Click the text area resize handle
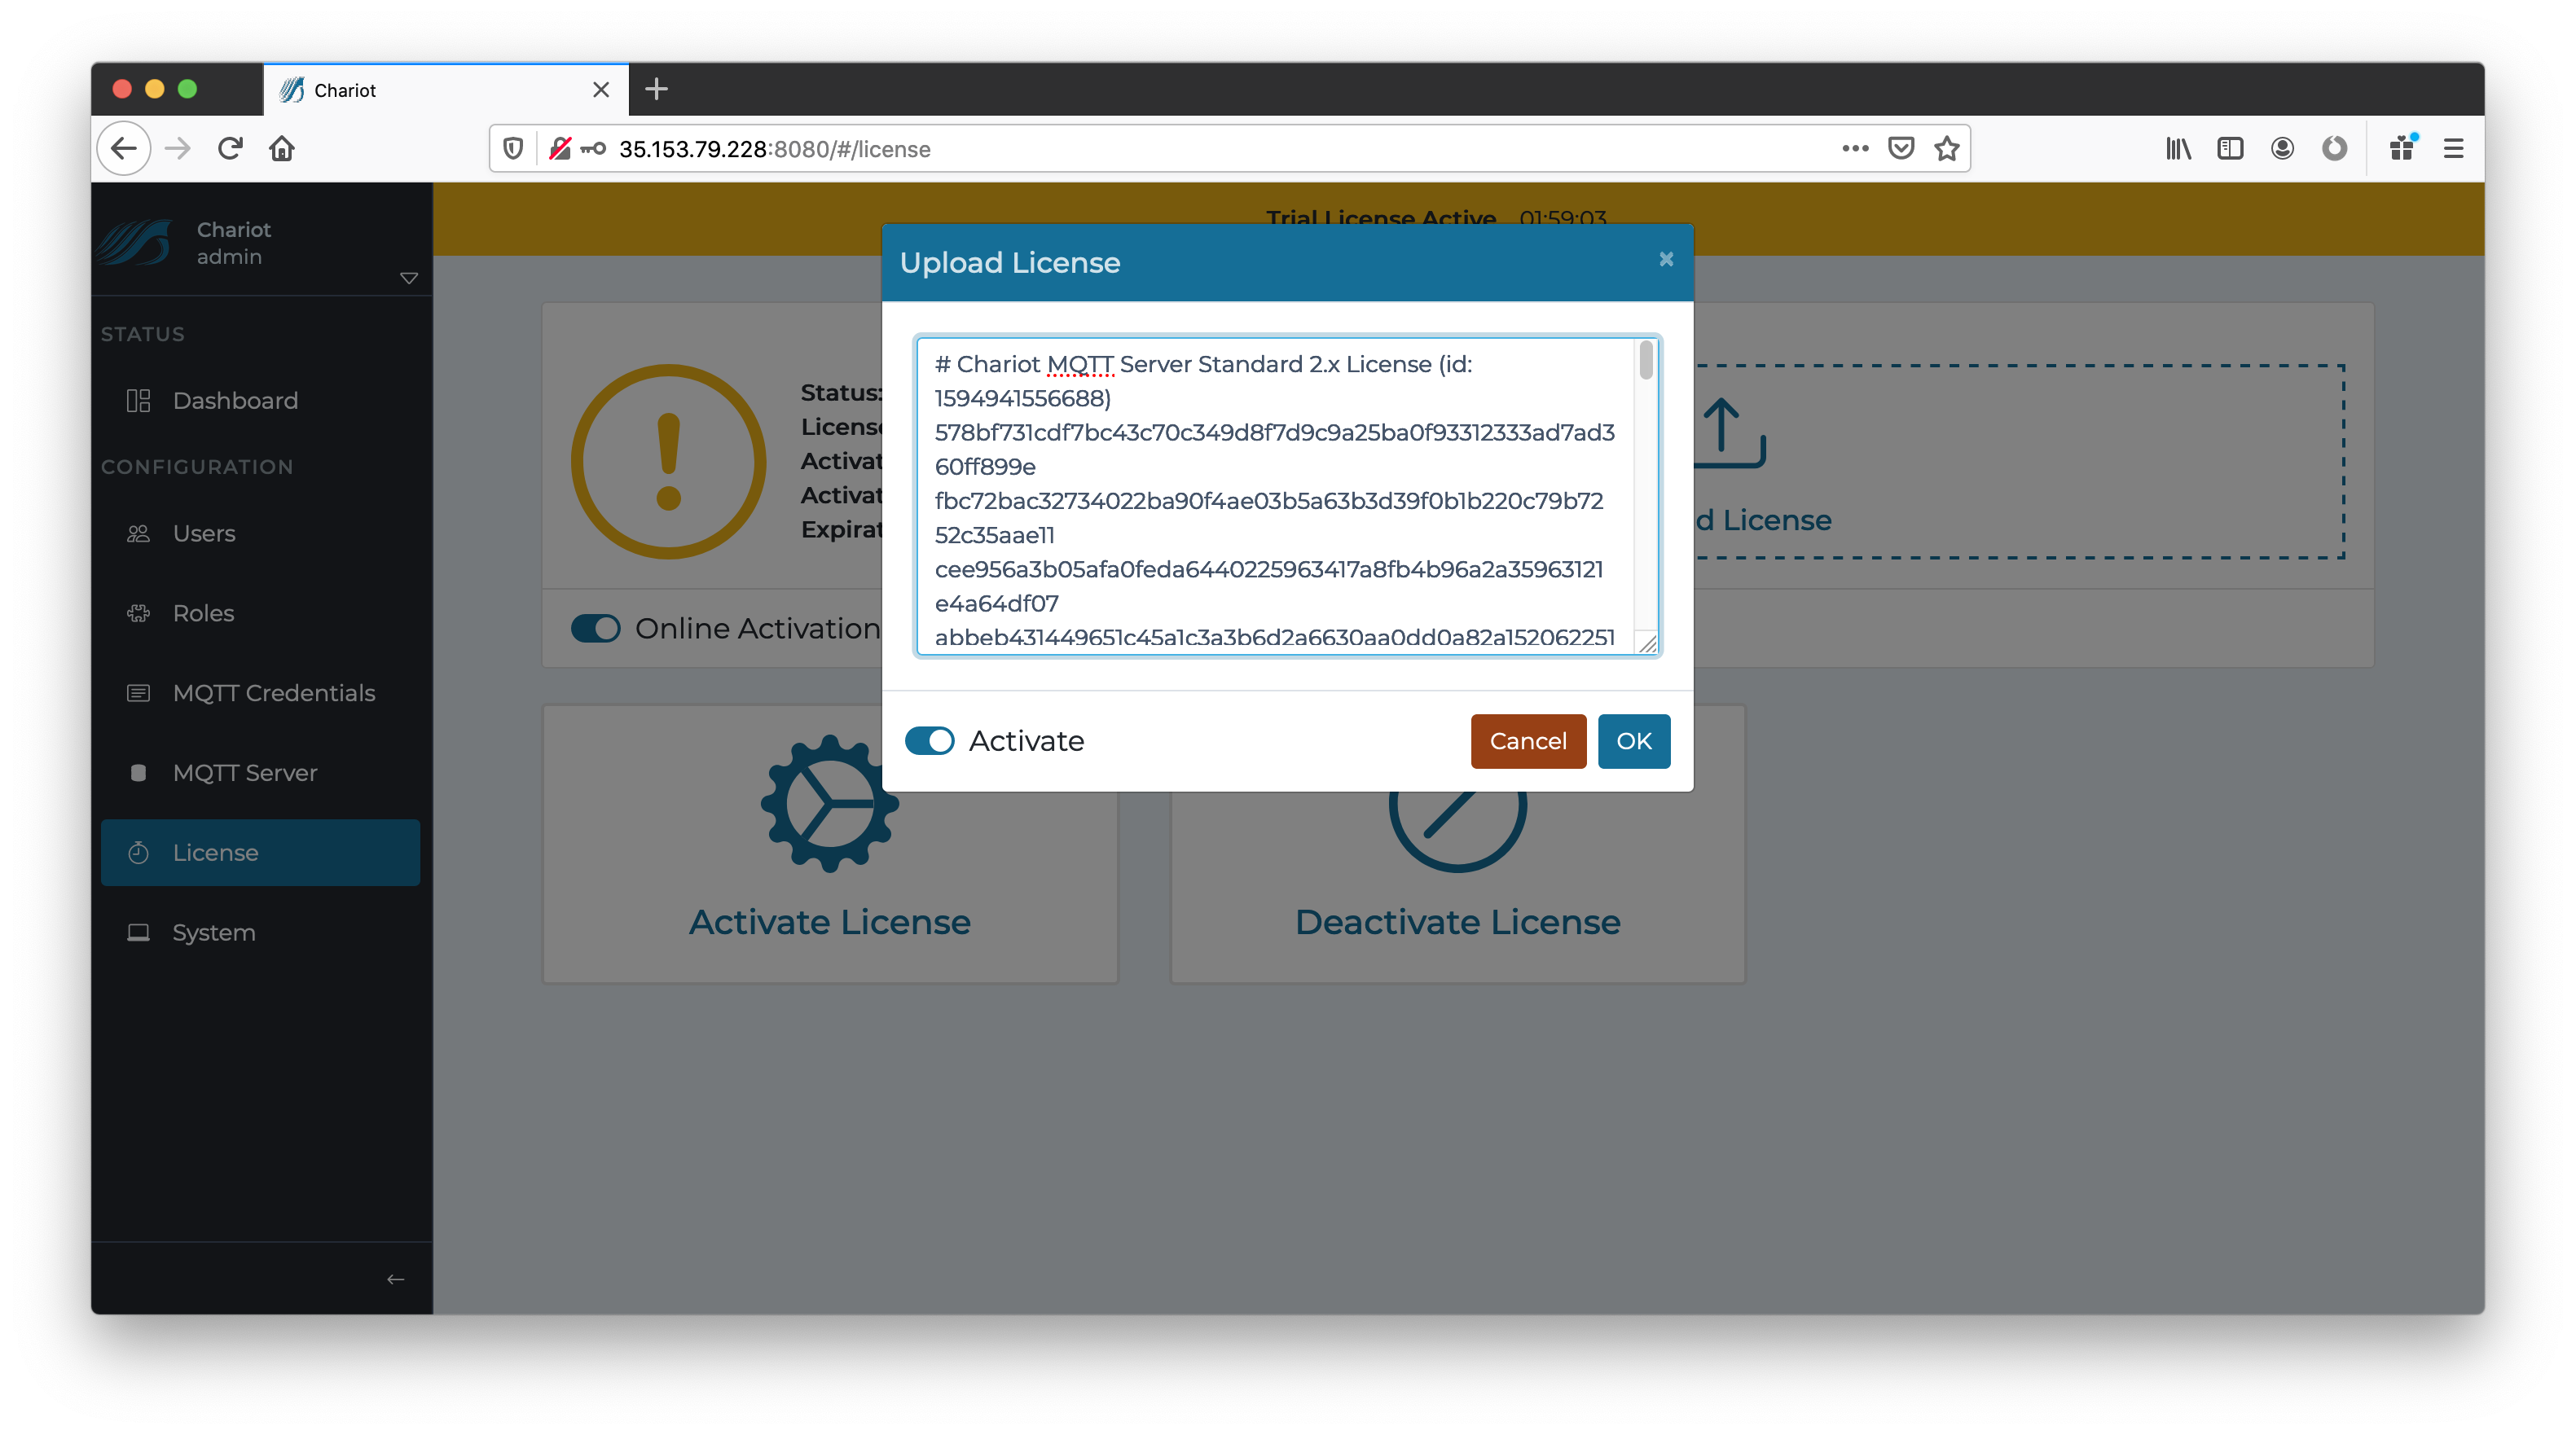2576x1435 pixels. pos(1648,644)
